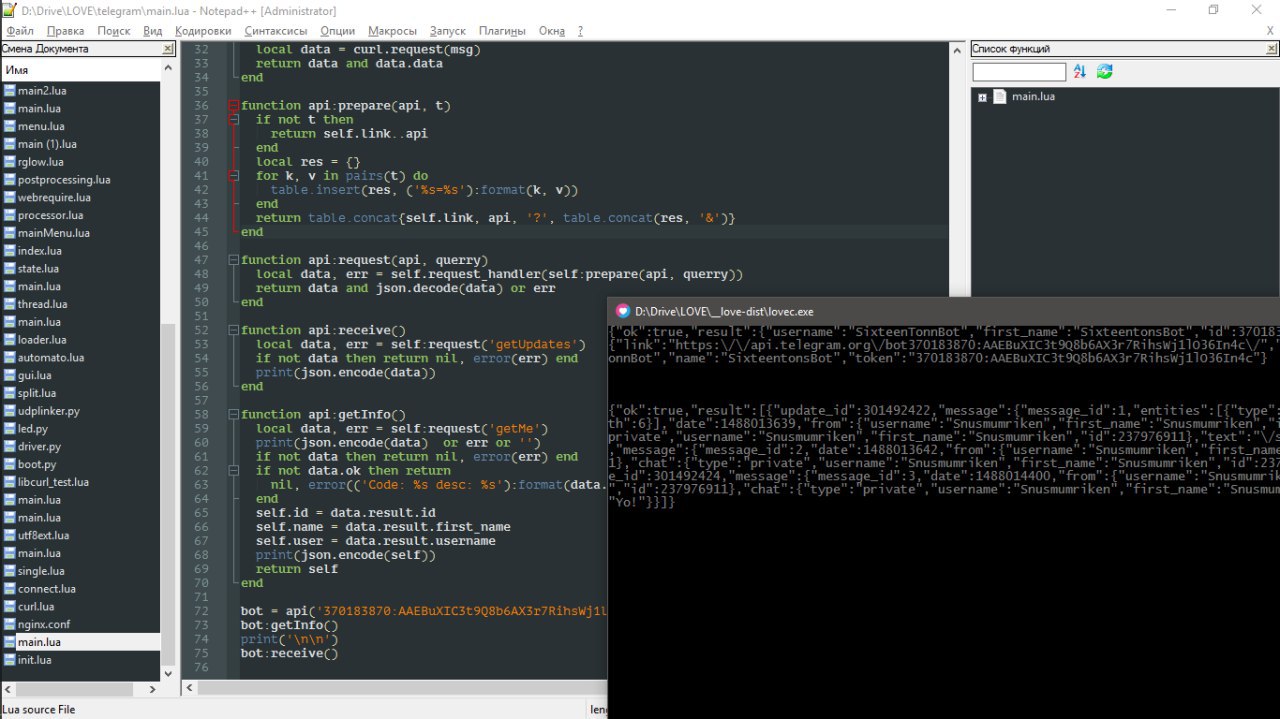Collapse the 'if not t then' fold
The image size is (1280, 719).
[233, 119]
